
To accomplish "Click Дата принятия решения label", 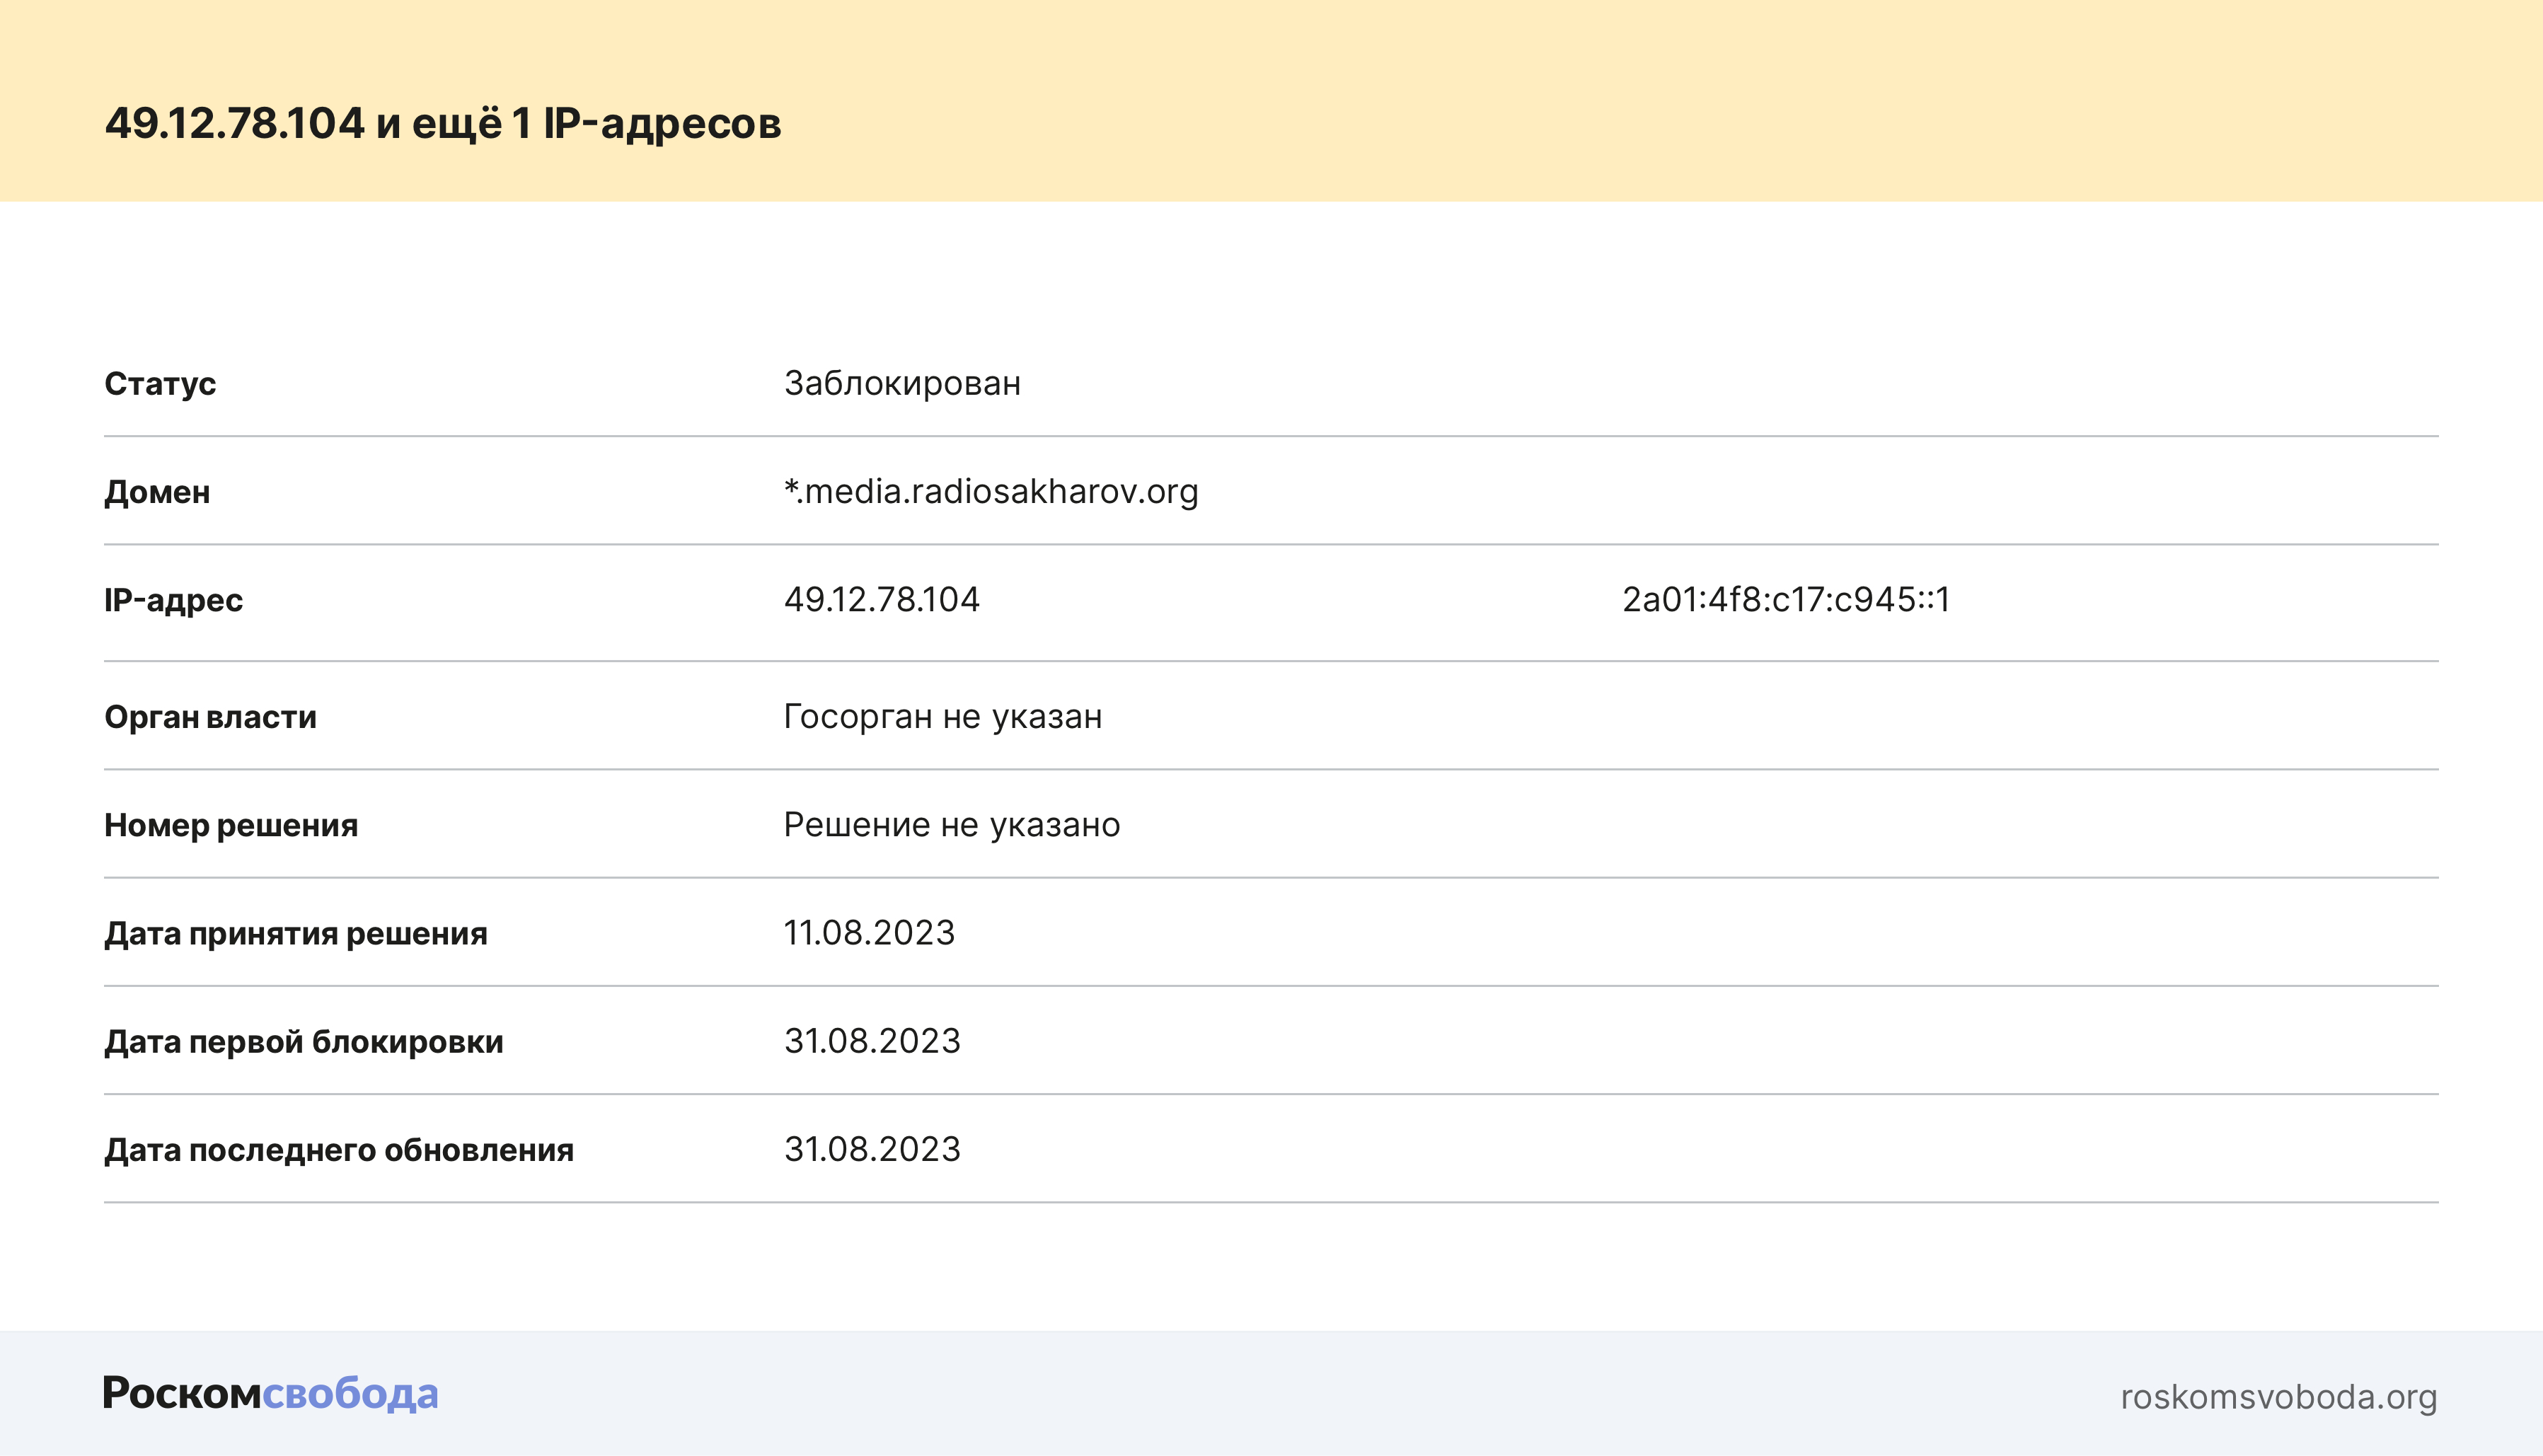I will [x=296, y=933].
